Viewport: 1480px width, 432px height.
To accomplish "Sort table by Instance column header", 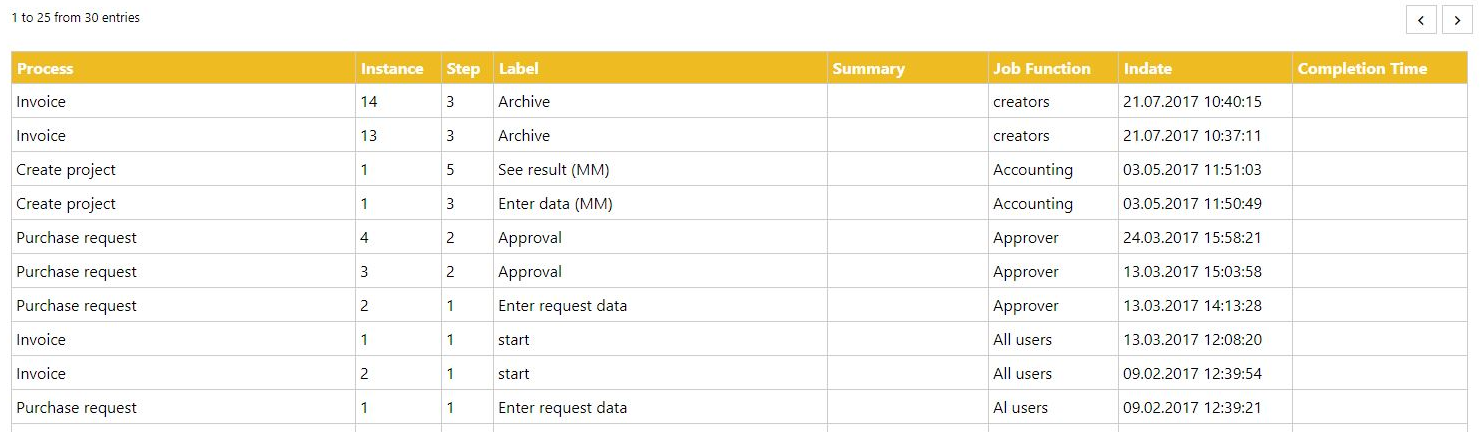I will [x=392, y=69].
